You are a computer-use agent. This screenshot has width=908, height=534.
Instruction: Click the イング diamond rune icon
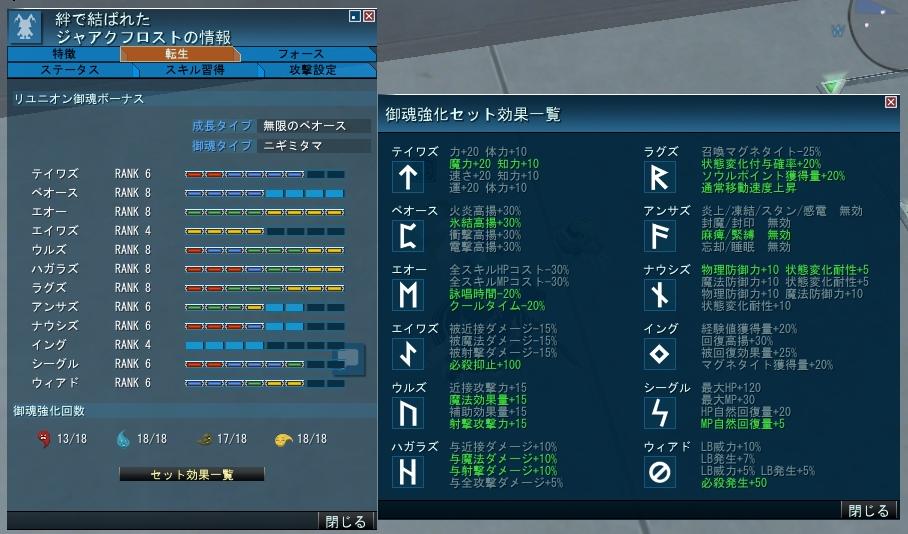coord(660,354)
